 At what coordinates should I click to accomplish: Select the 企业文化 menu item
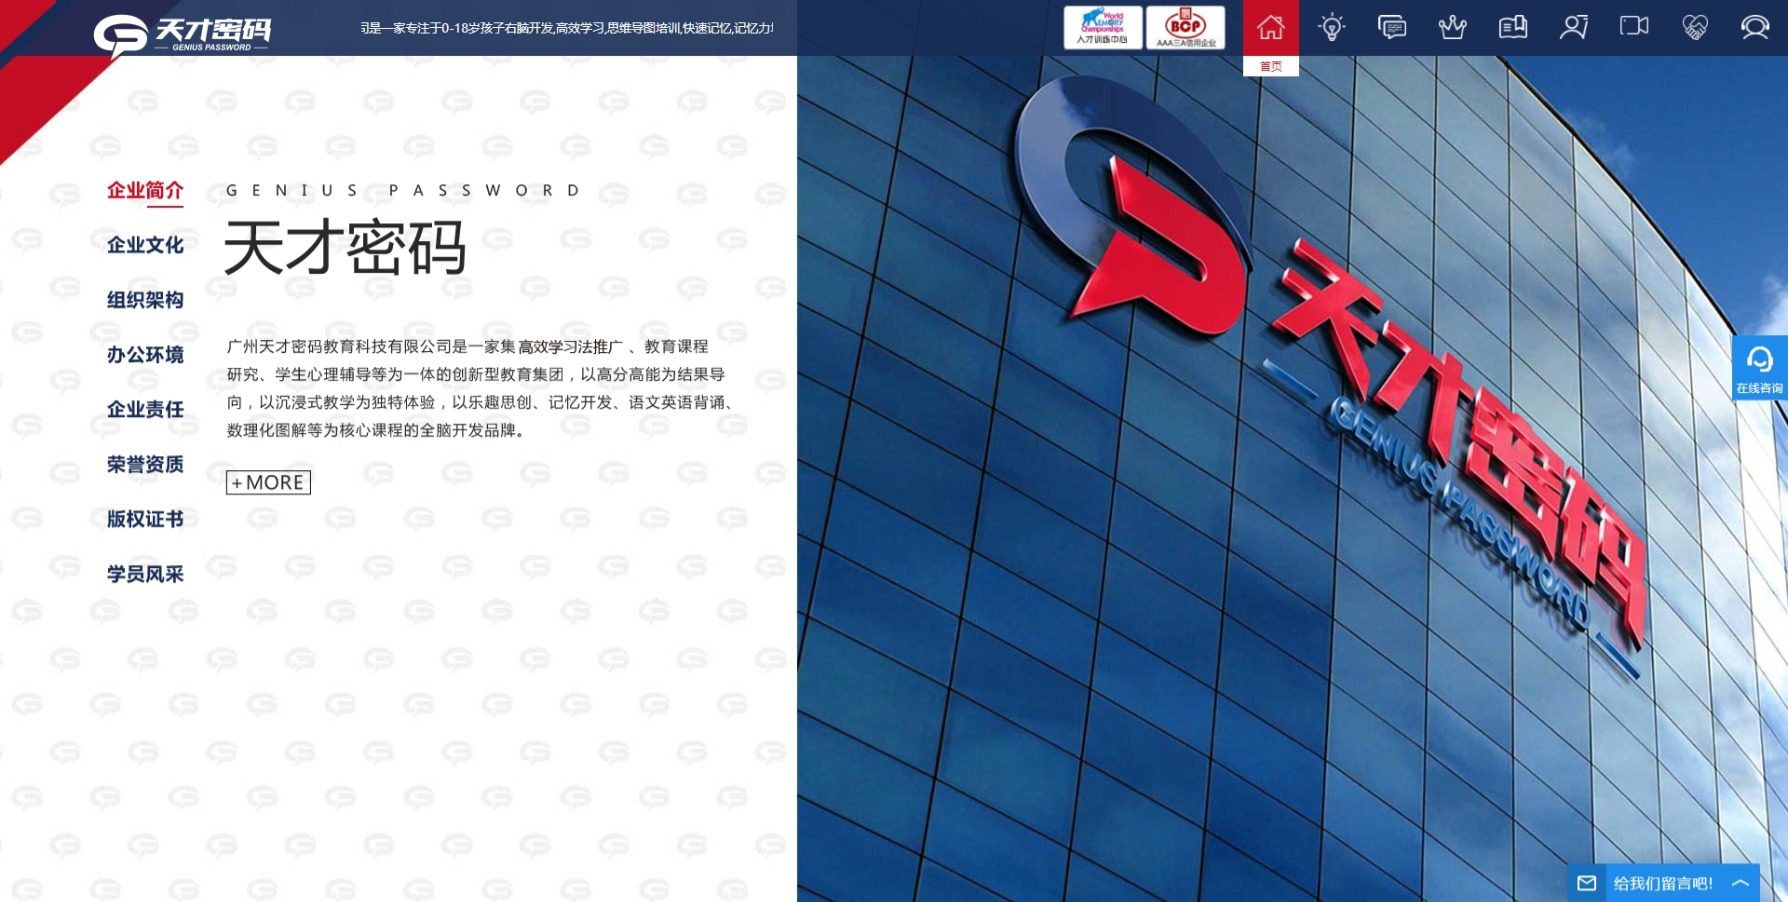click(145, 245)
